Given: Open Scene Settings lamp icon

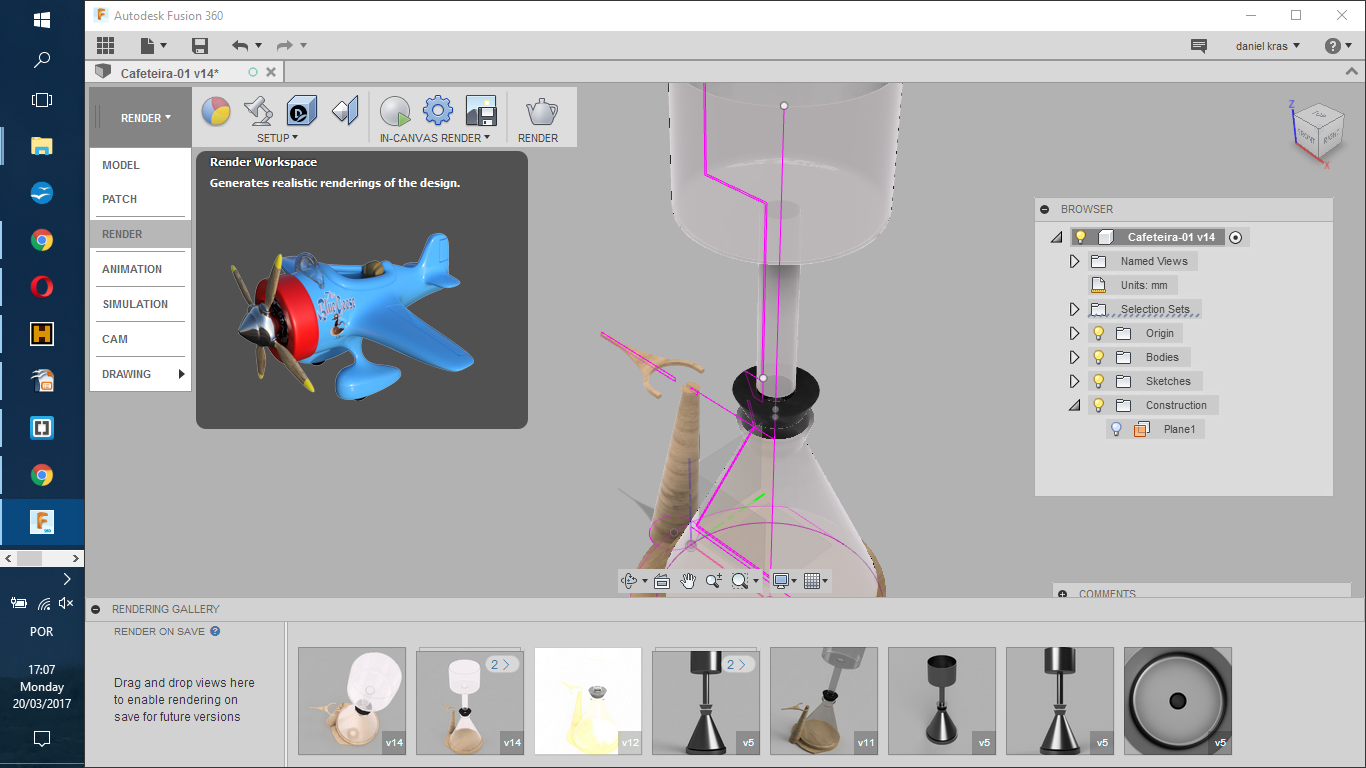Looking at the screenshot, I should tap(258, 110).
